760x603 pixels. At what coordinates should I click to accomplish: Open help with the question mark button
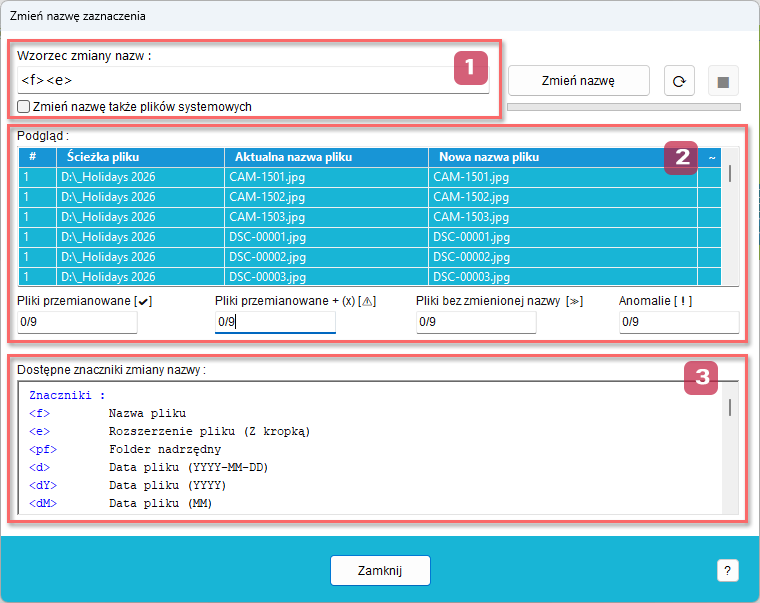728,571
